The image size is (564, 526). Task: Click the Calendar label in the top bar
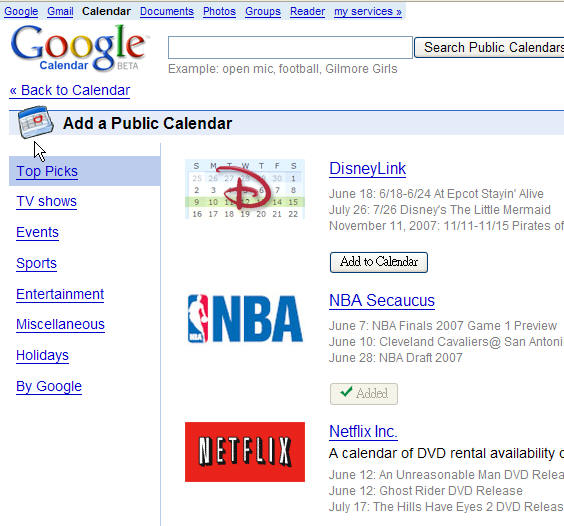click(106, 12)
